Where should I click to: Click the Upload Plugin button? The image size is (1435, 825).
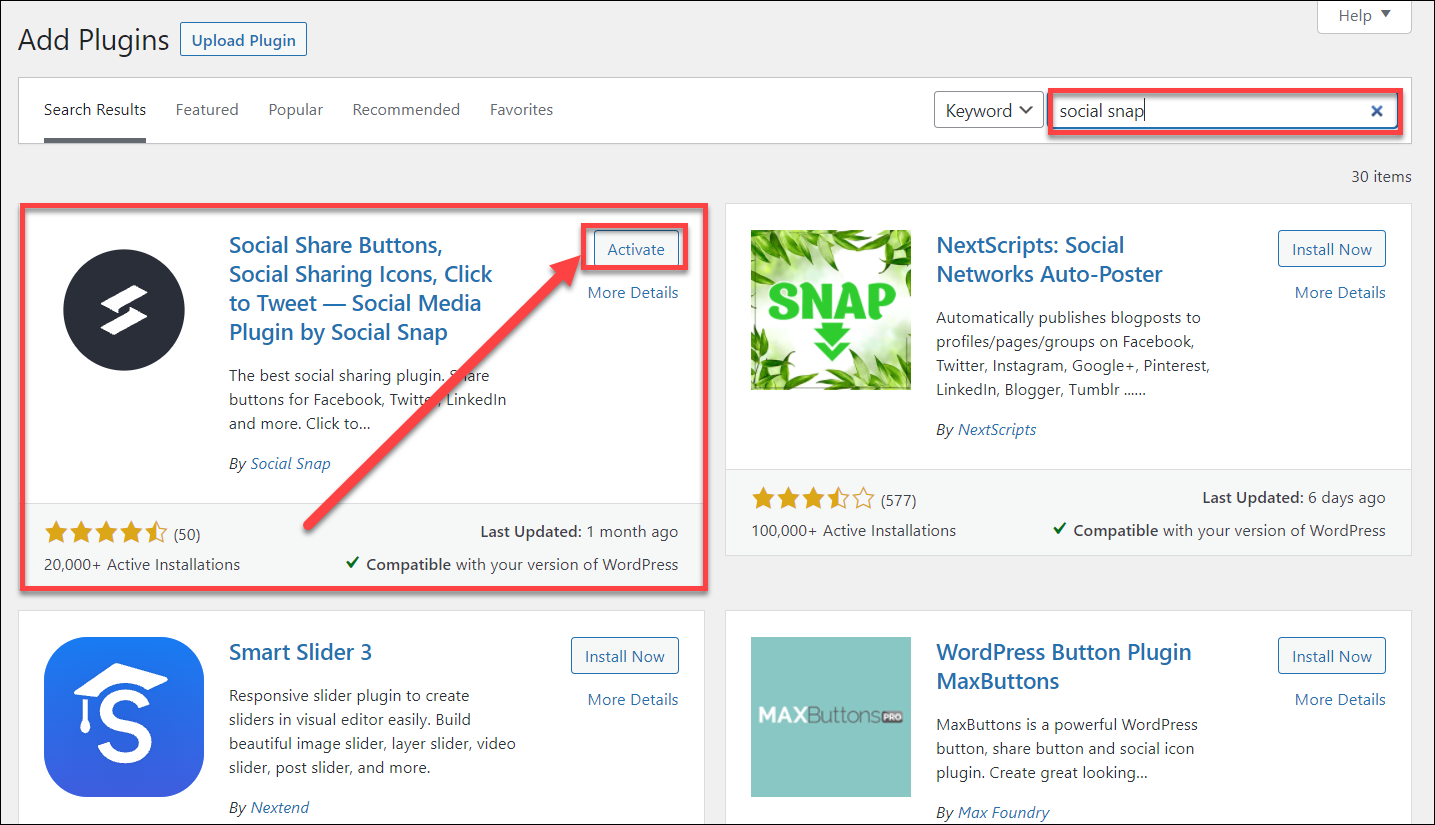(x=244, y=40)
